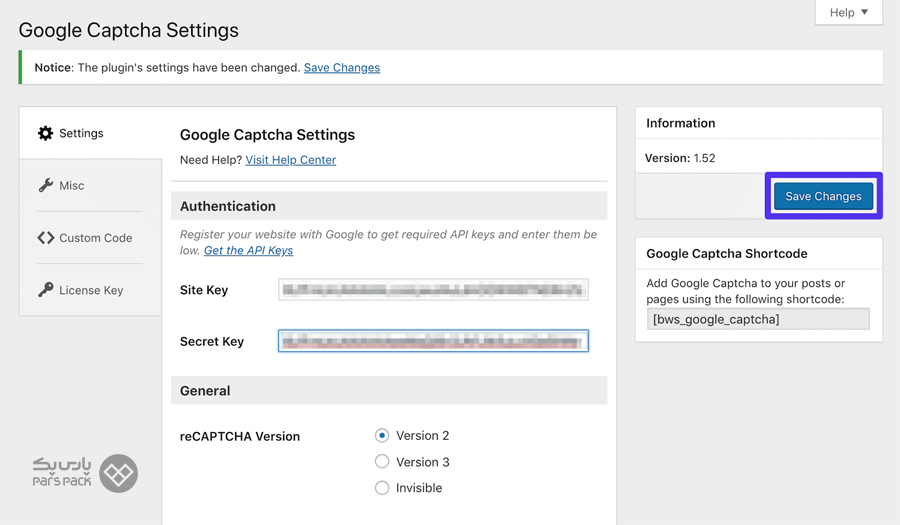Select the Version 2 radio button

point(382,435)
